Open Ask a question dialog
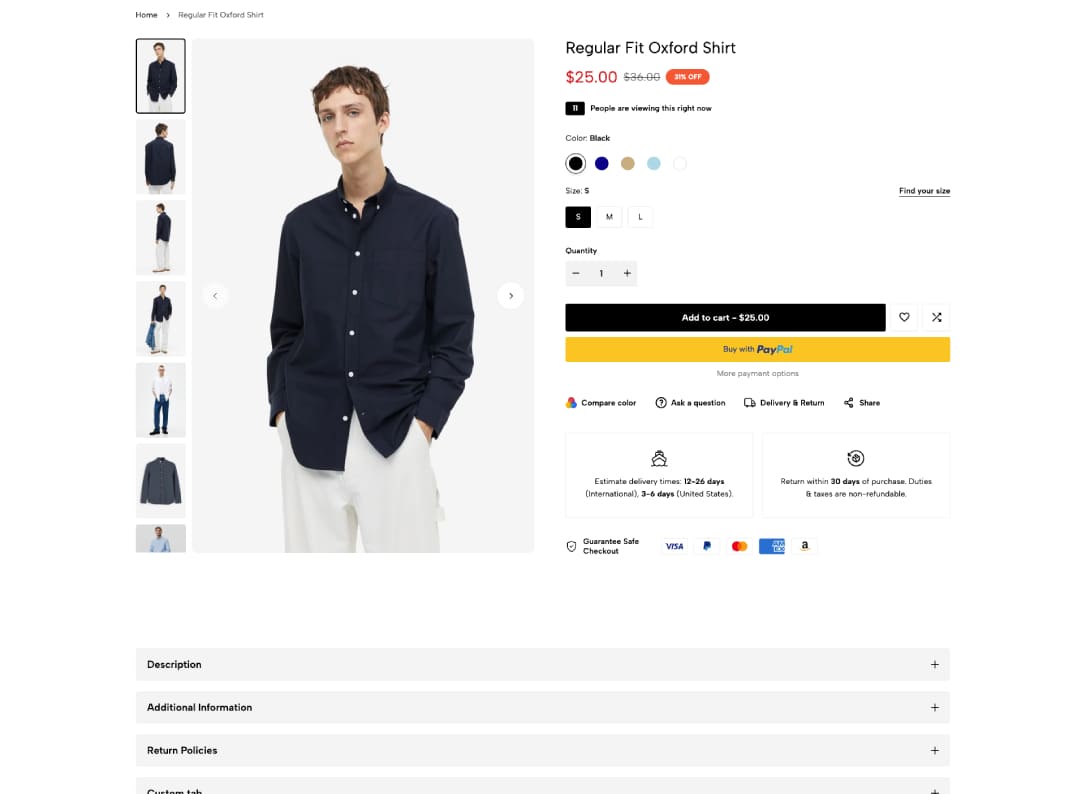 (690, 403)
